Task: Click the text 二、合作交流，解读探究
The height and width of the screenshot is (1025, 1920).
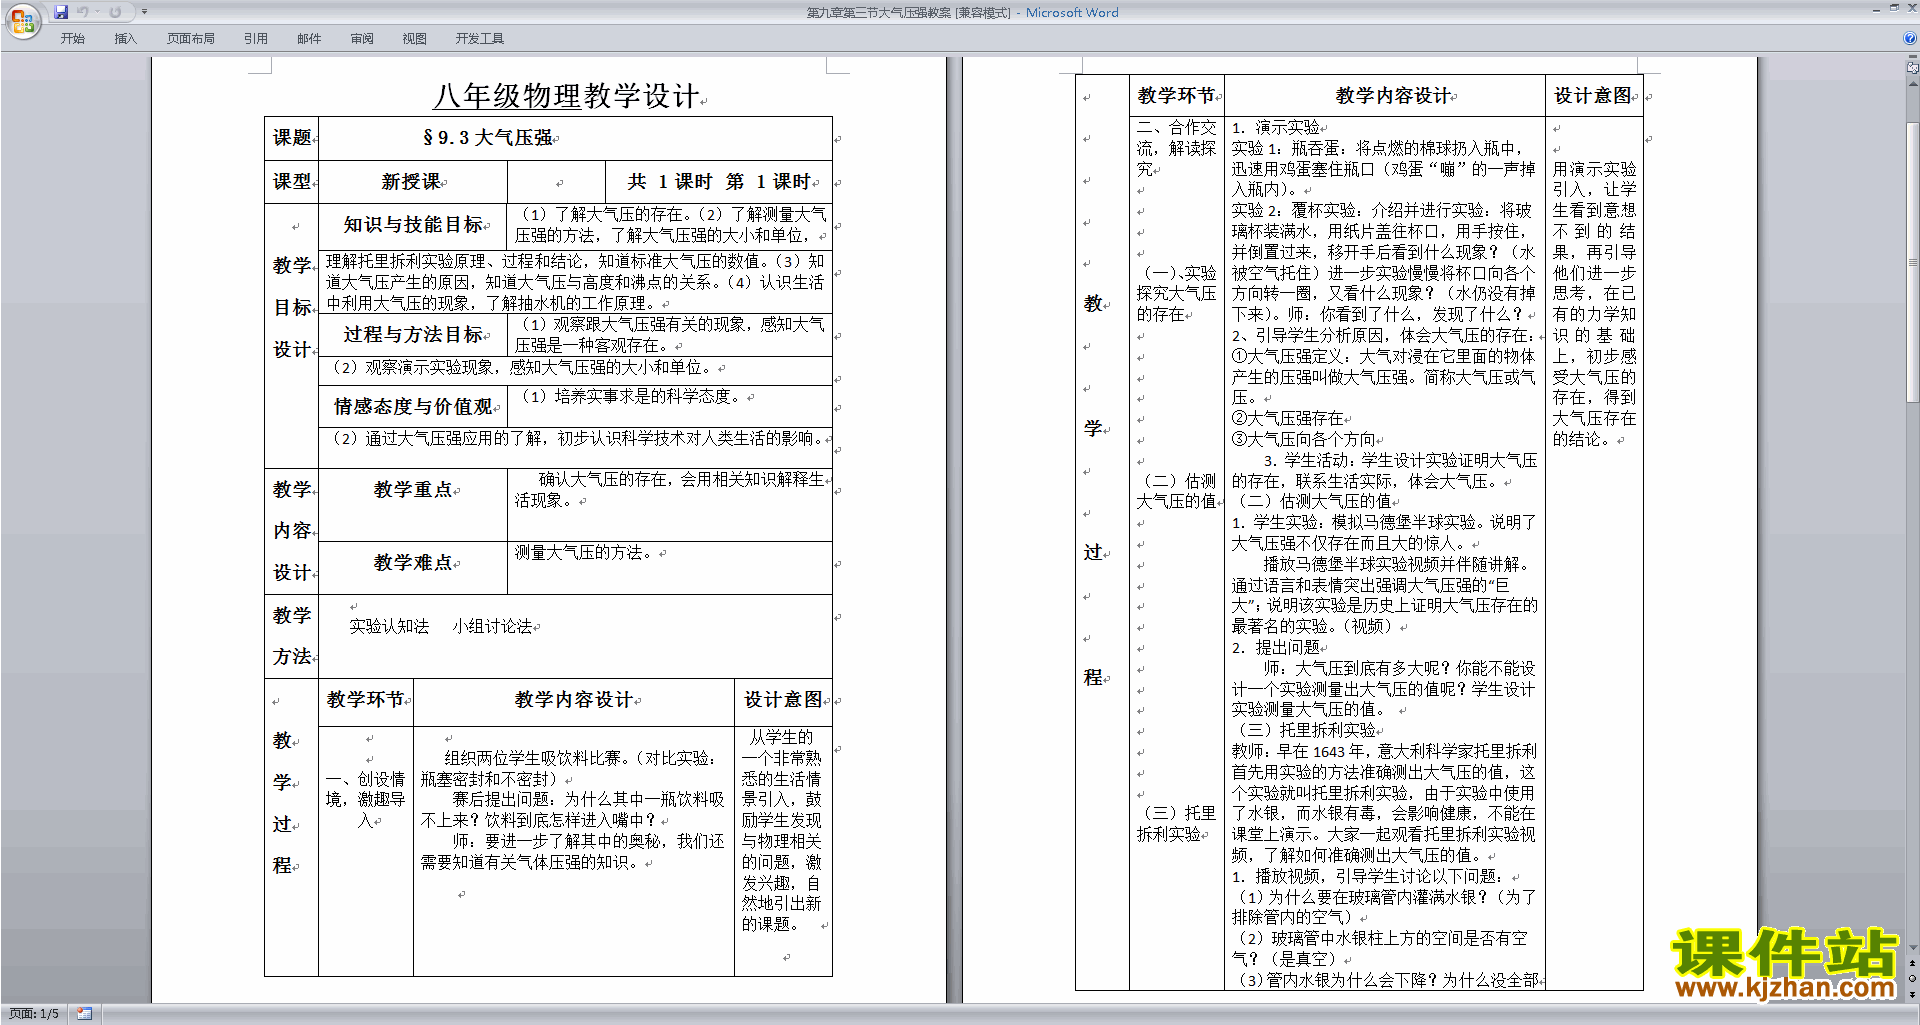Action: (x=1176, y=148)
